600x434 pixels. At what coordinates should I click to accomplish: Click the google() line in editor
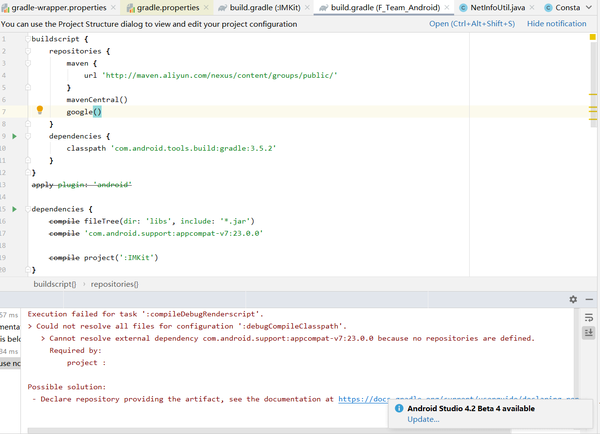tap(84, 112)
